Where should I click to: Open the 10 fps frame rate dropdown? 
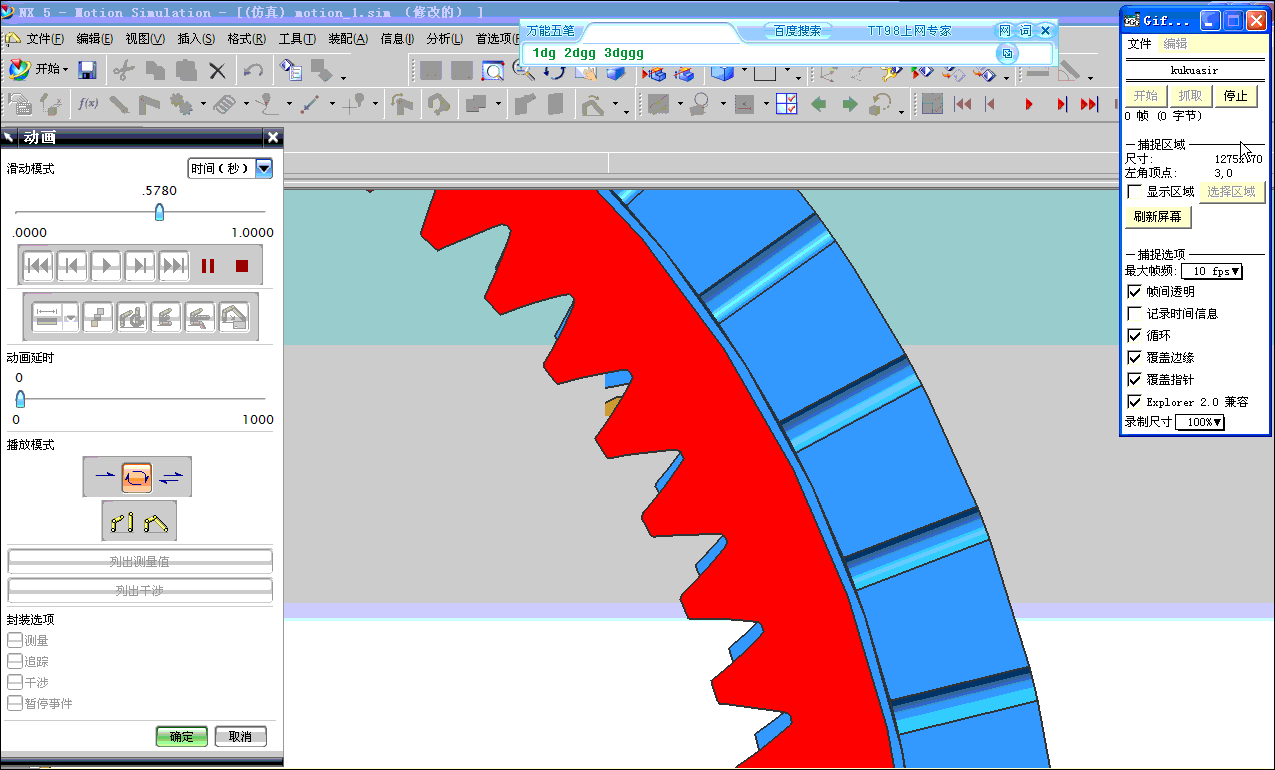(1212, 271)
